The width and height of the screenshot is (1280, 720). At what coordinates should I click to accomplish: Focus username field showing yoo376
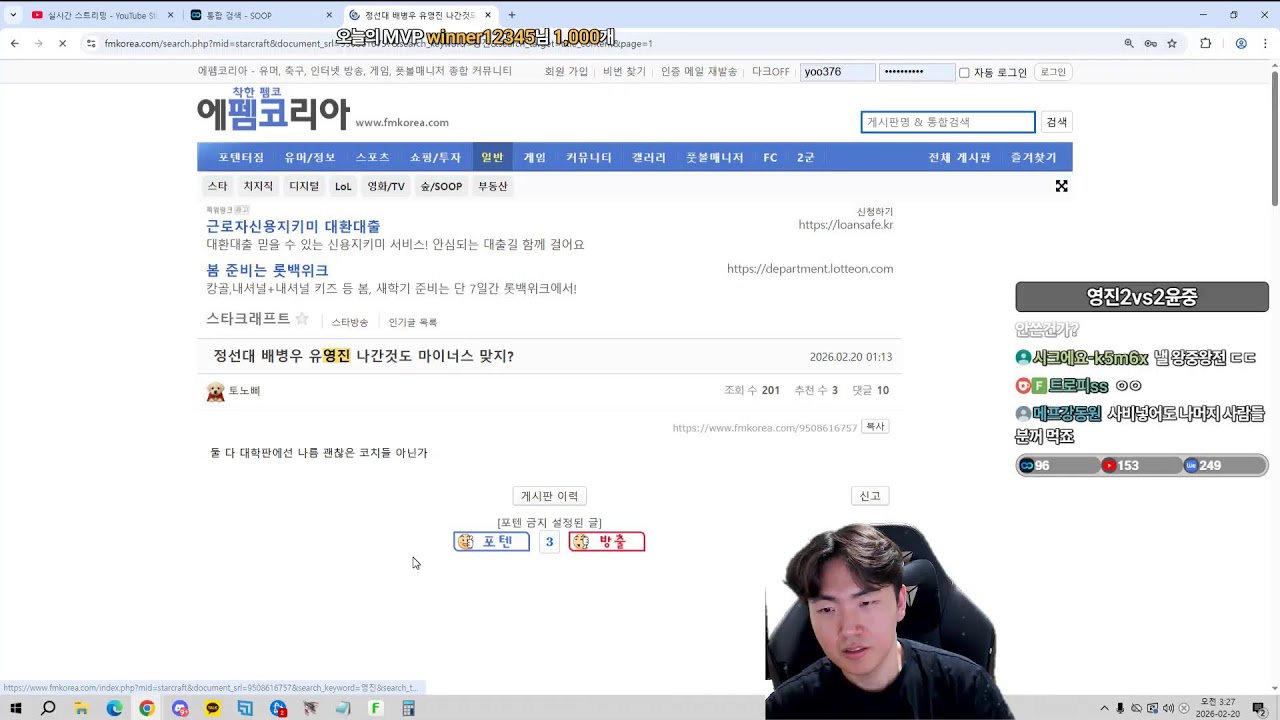tap(838, 72)
